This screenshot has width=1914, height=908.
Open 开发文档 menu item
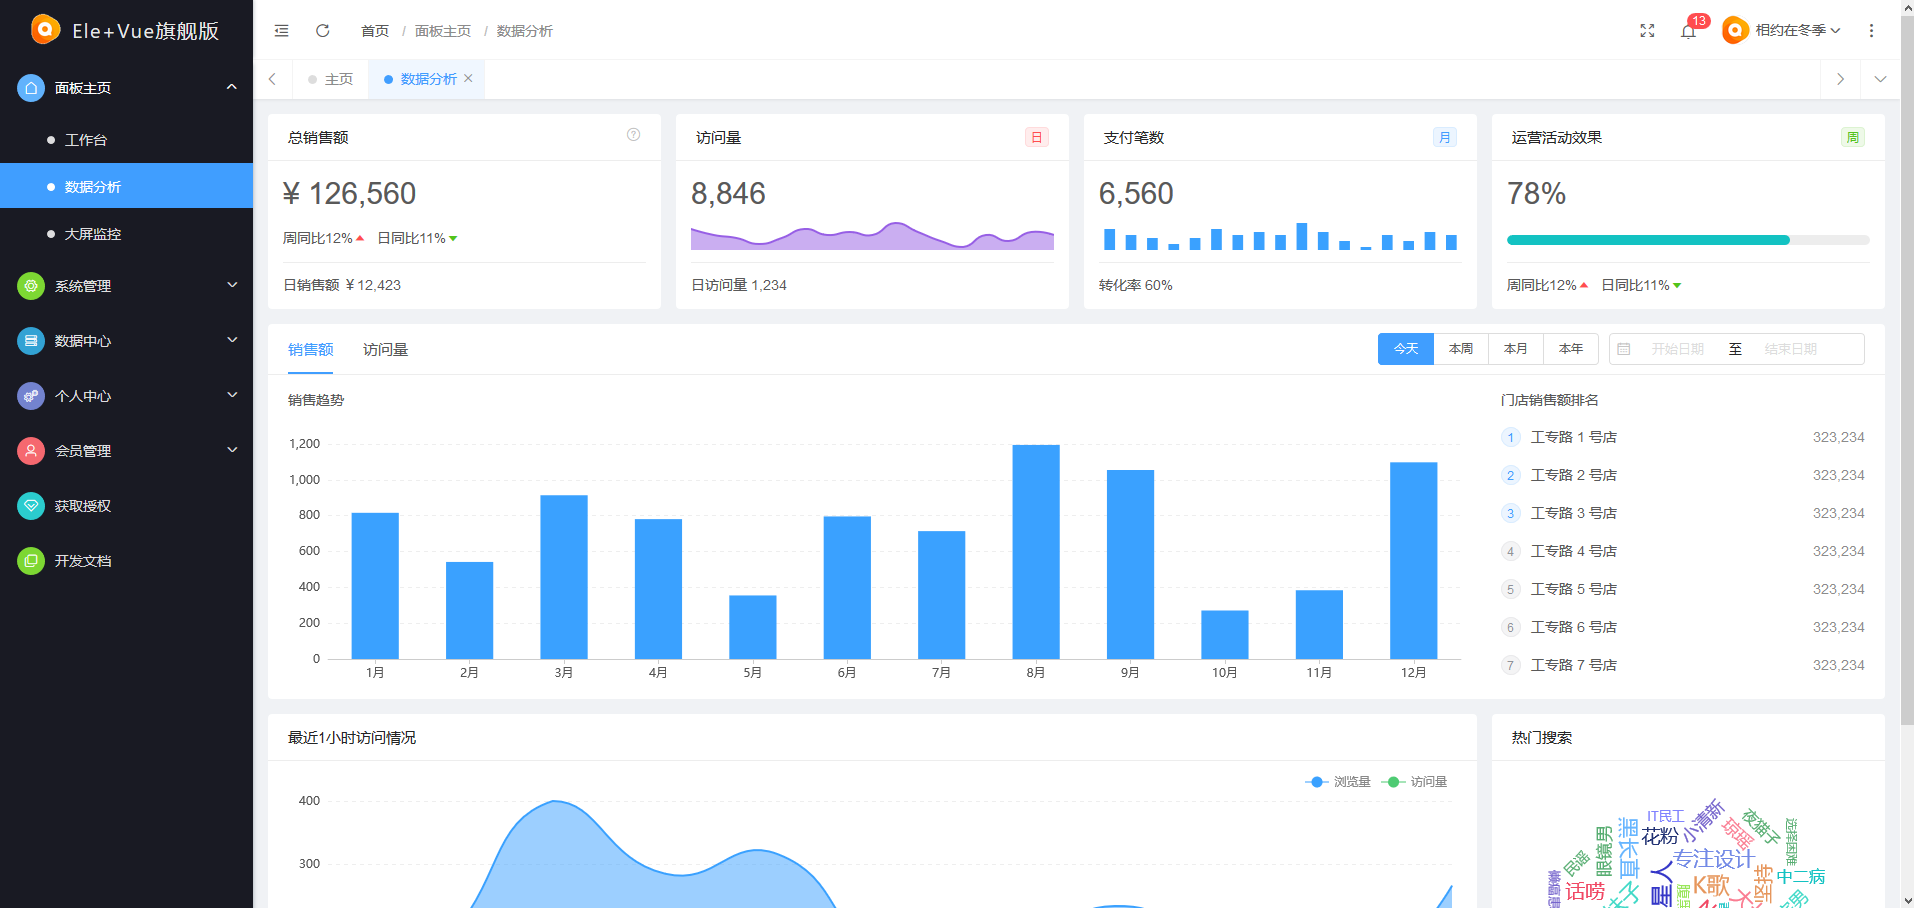[126, 561]
